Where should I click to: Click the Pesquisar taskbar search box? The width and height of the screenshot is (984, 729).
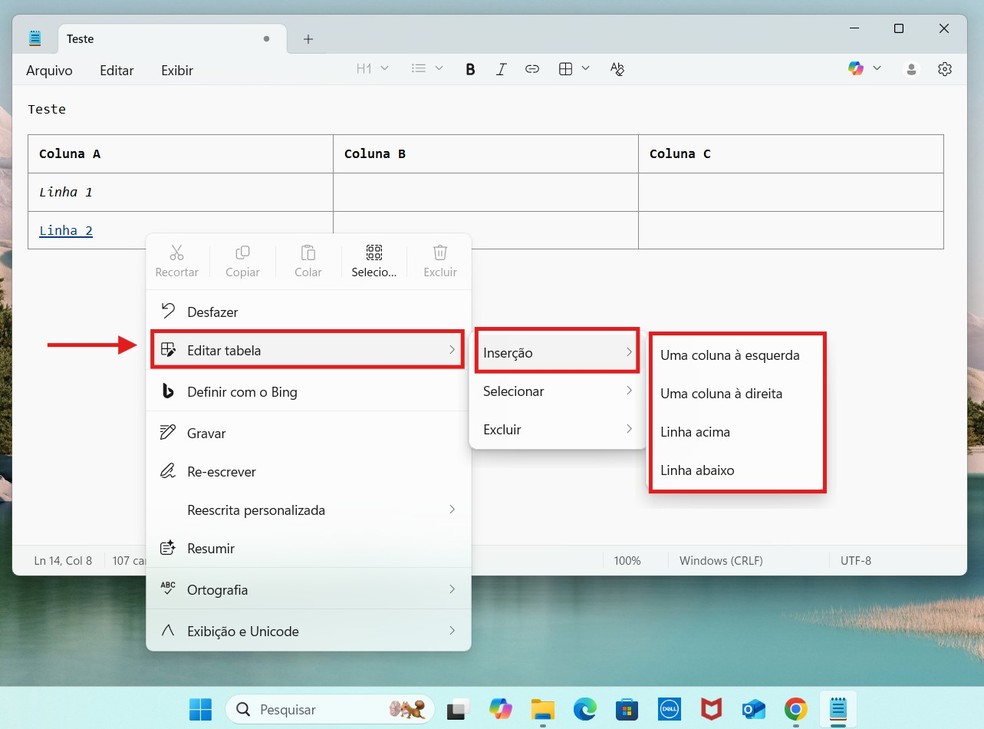pyautogui.click(x=330, y=710)
